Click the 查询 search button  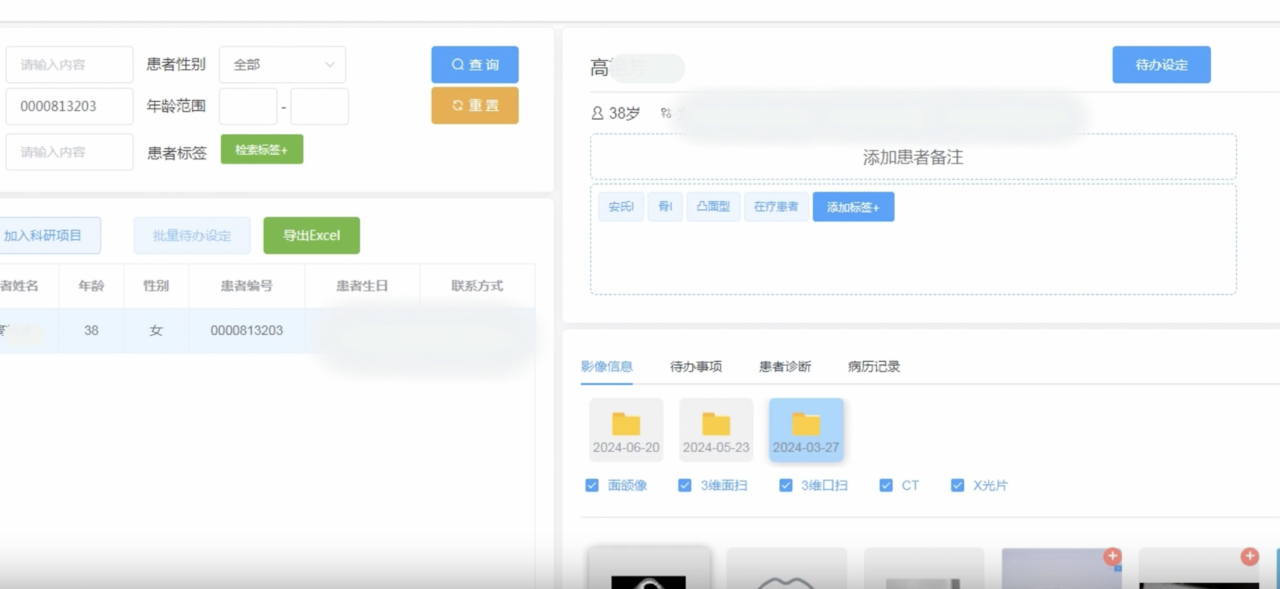(x=475, y=65)
